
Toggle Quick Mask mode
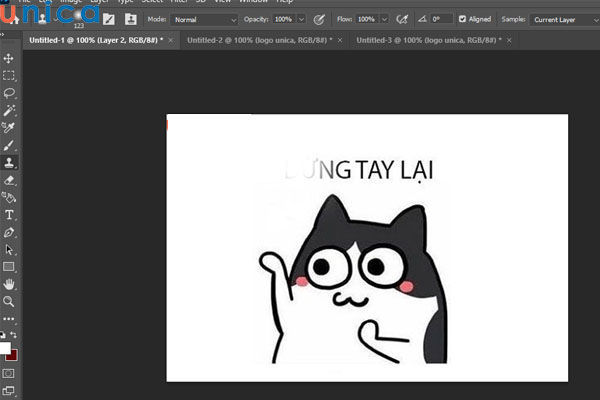pos(9,373)
